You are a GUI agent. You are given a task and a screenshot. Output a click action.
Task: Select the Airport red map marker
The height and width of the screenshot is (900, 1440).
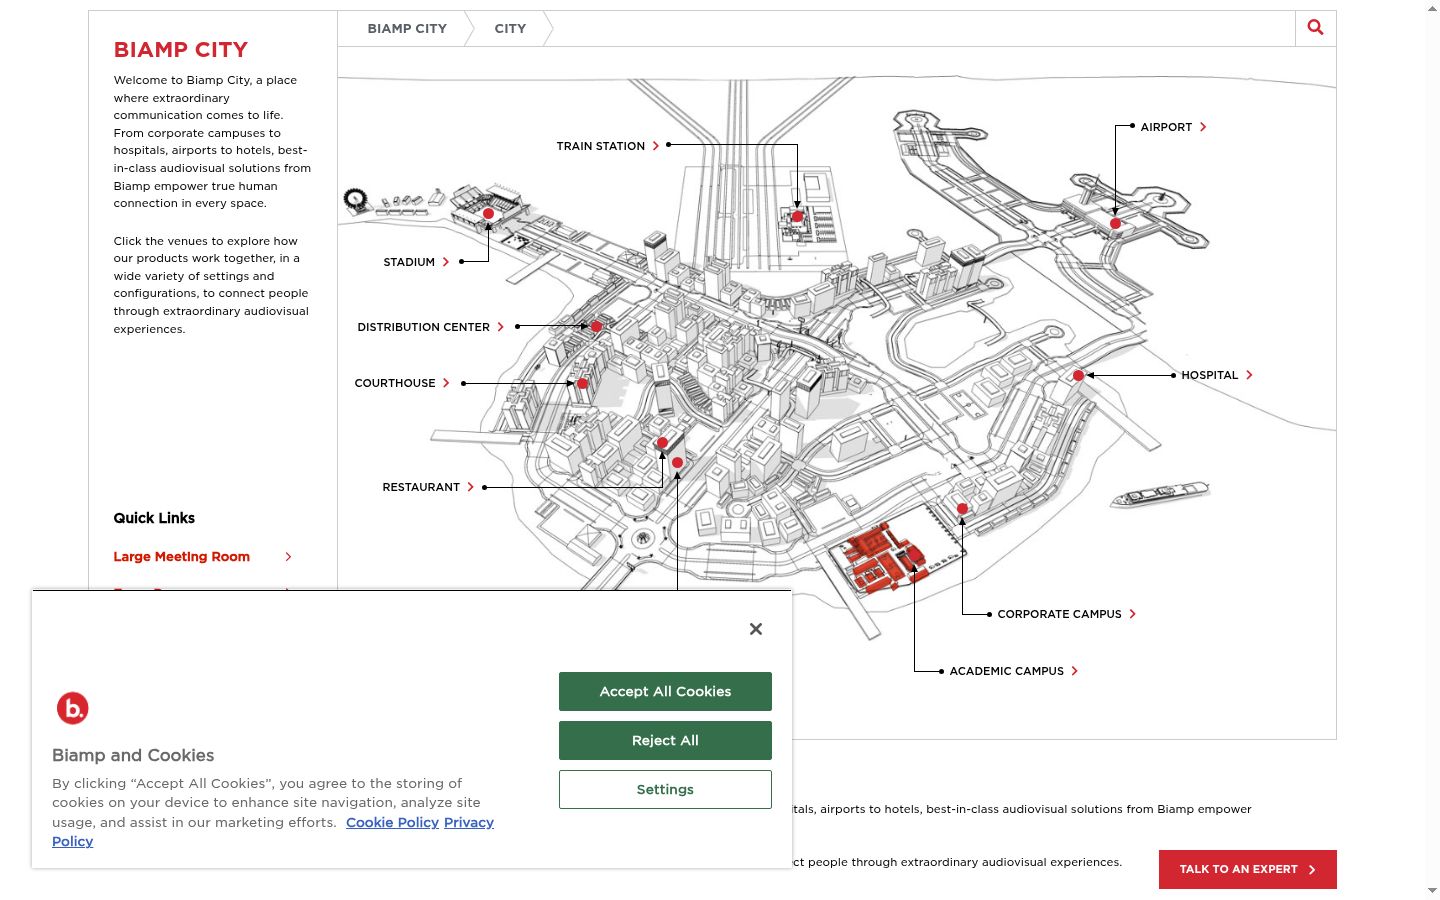pyautogui.click(x=1115, y=224)
